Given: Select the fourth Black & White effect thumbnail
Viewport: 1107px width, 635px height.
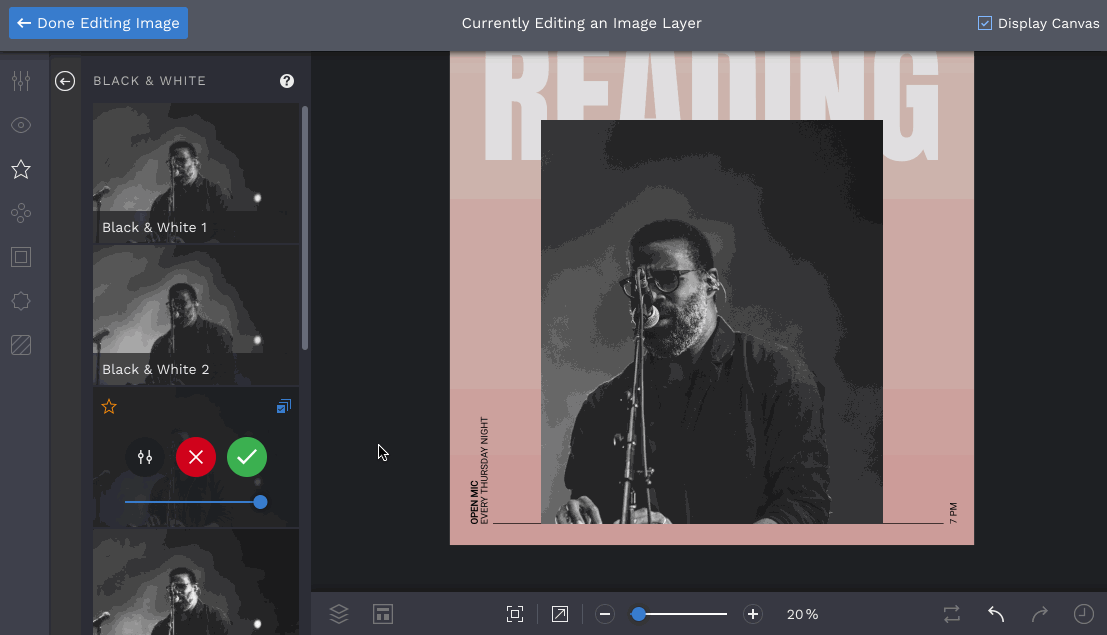Looking at the screenshot, I should [196, 582].
